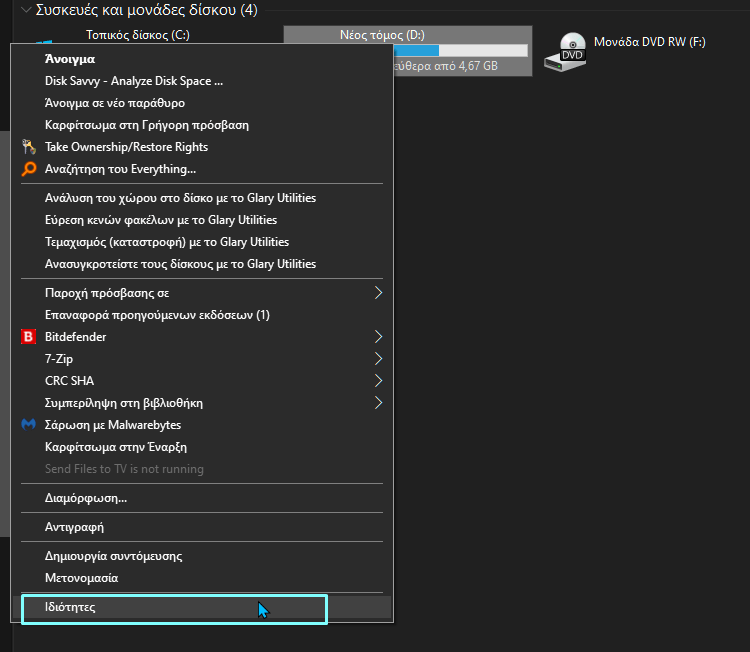Open the 7-Zip menu entry
750x652 pixels.
202,359
